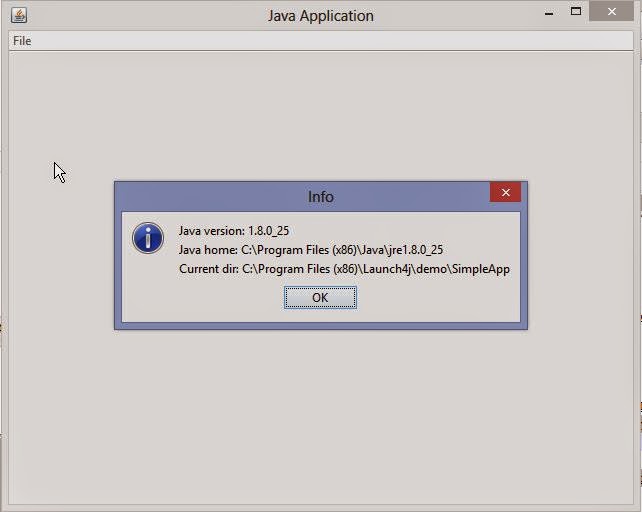Viewport: 642px width, 512px height.
Task: Click the blue information icon in the dialog
Action: pos(148,238)
